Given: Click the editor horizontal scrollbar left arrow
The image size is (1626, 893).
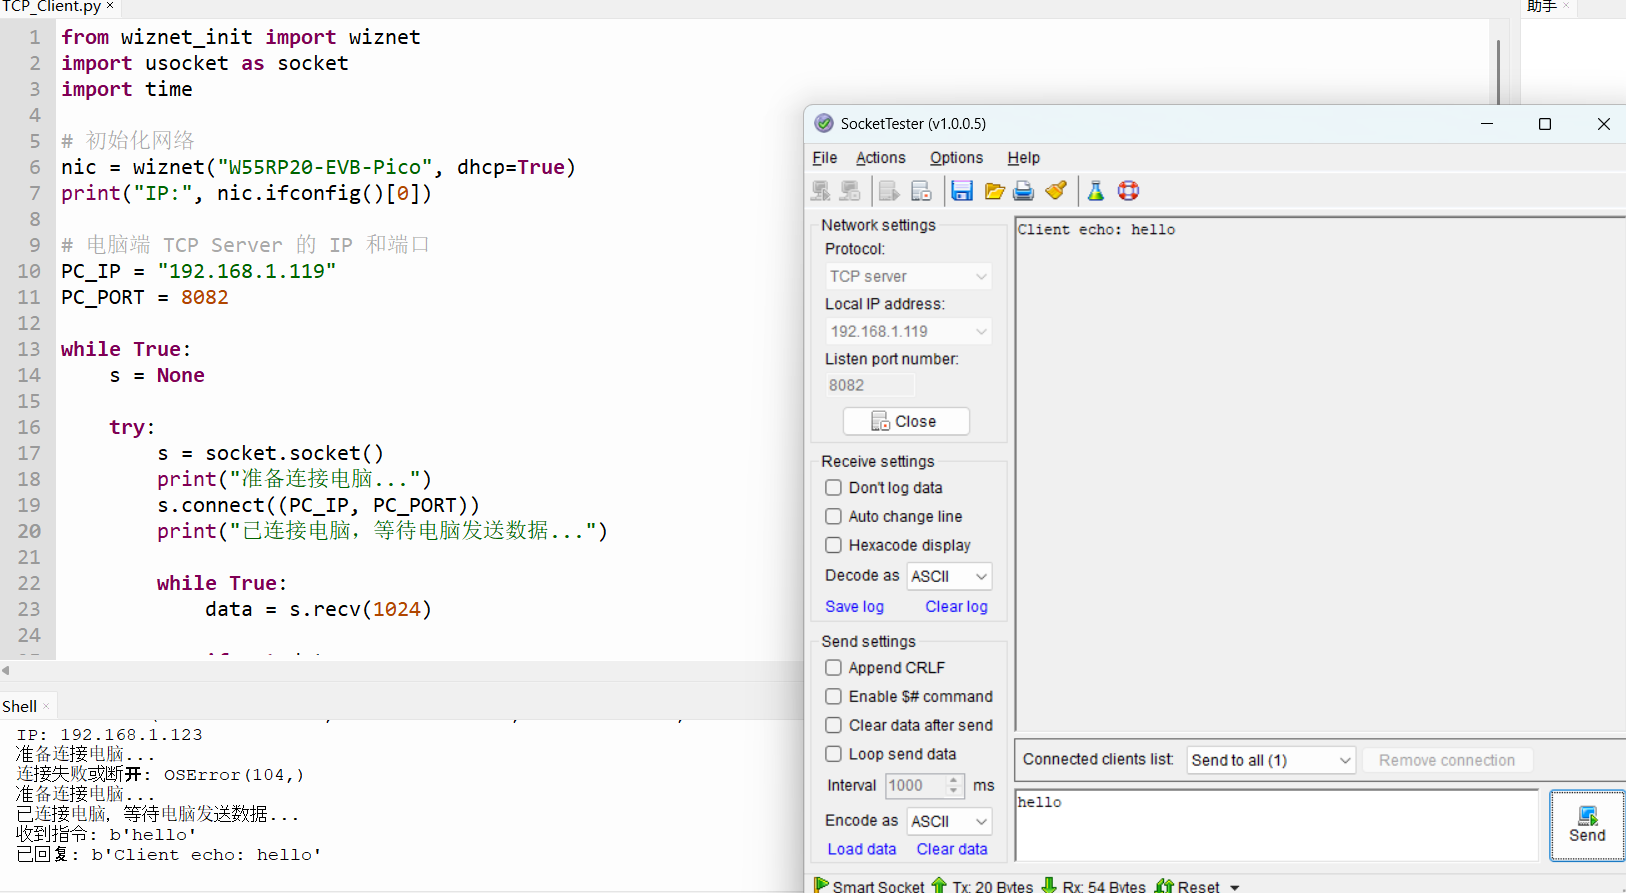Looking at the screenshot, I should pos(6,671).
